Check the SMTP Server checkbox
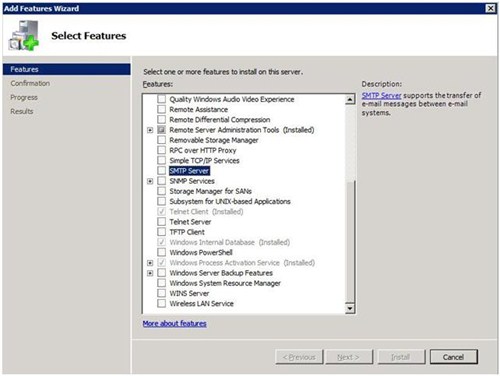The height and width of the screenshot is (376, 500). pyautogui.click(x=162, y=170)
